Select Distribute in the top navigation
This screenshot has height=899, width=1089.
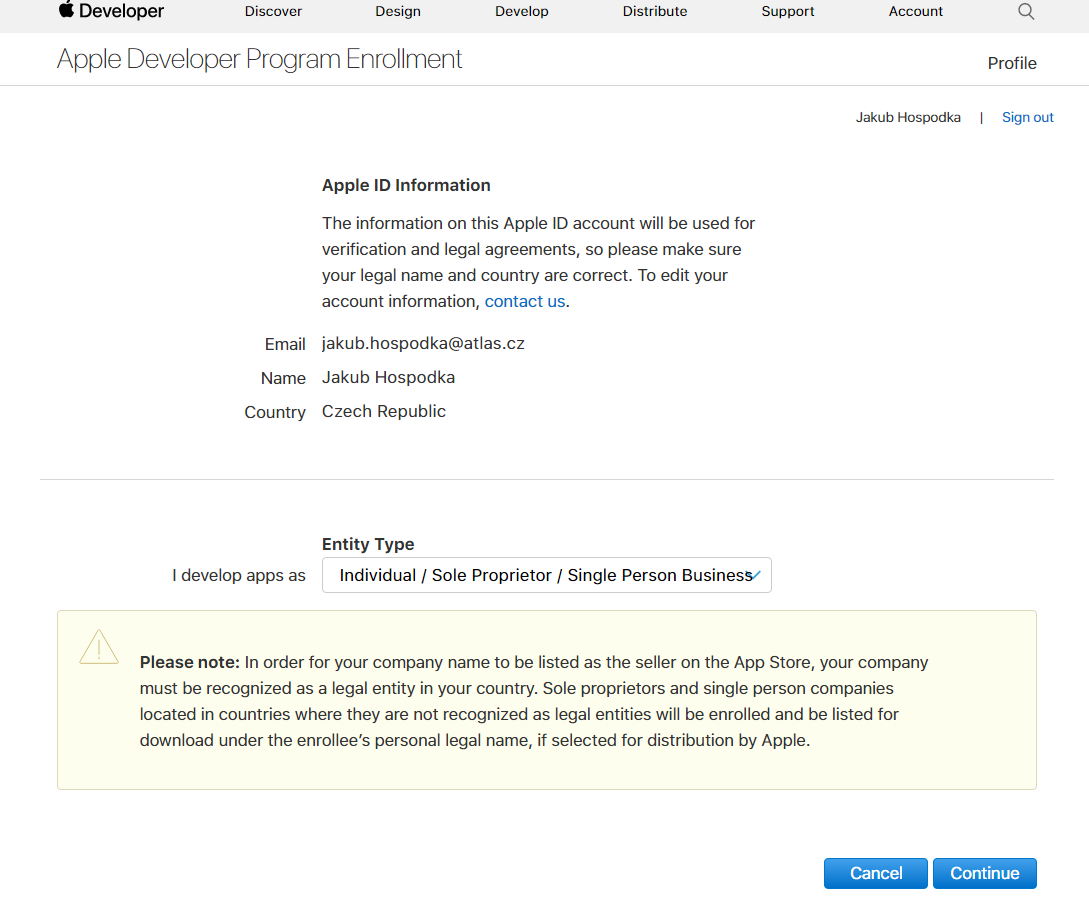tap(655, 12)
